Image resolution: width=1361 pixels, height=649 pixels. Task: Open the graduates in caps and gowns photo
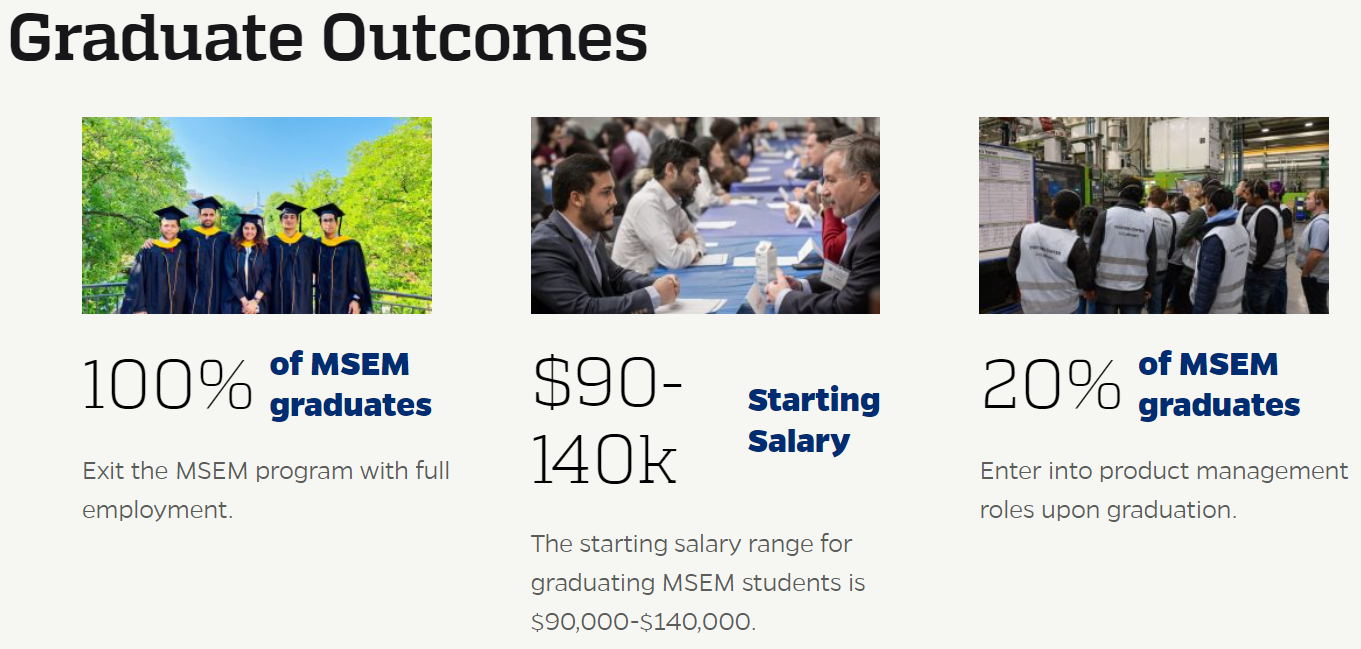click(257, 215)
